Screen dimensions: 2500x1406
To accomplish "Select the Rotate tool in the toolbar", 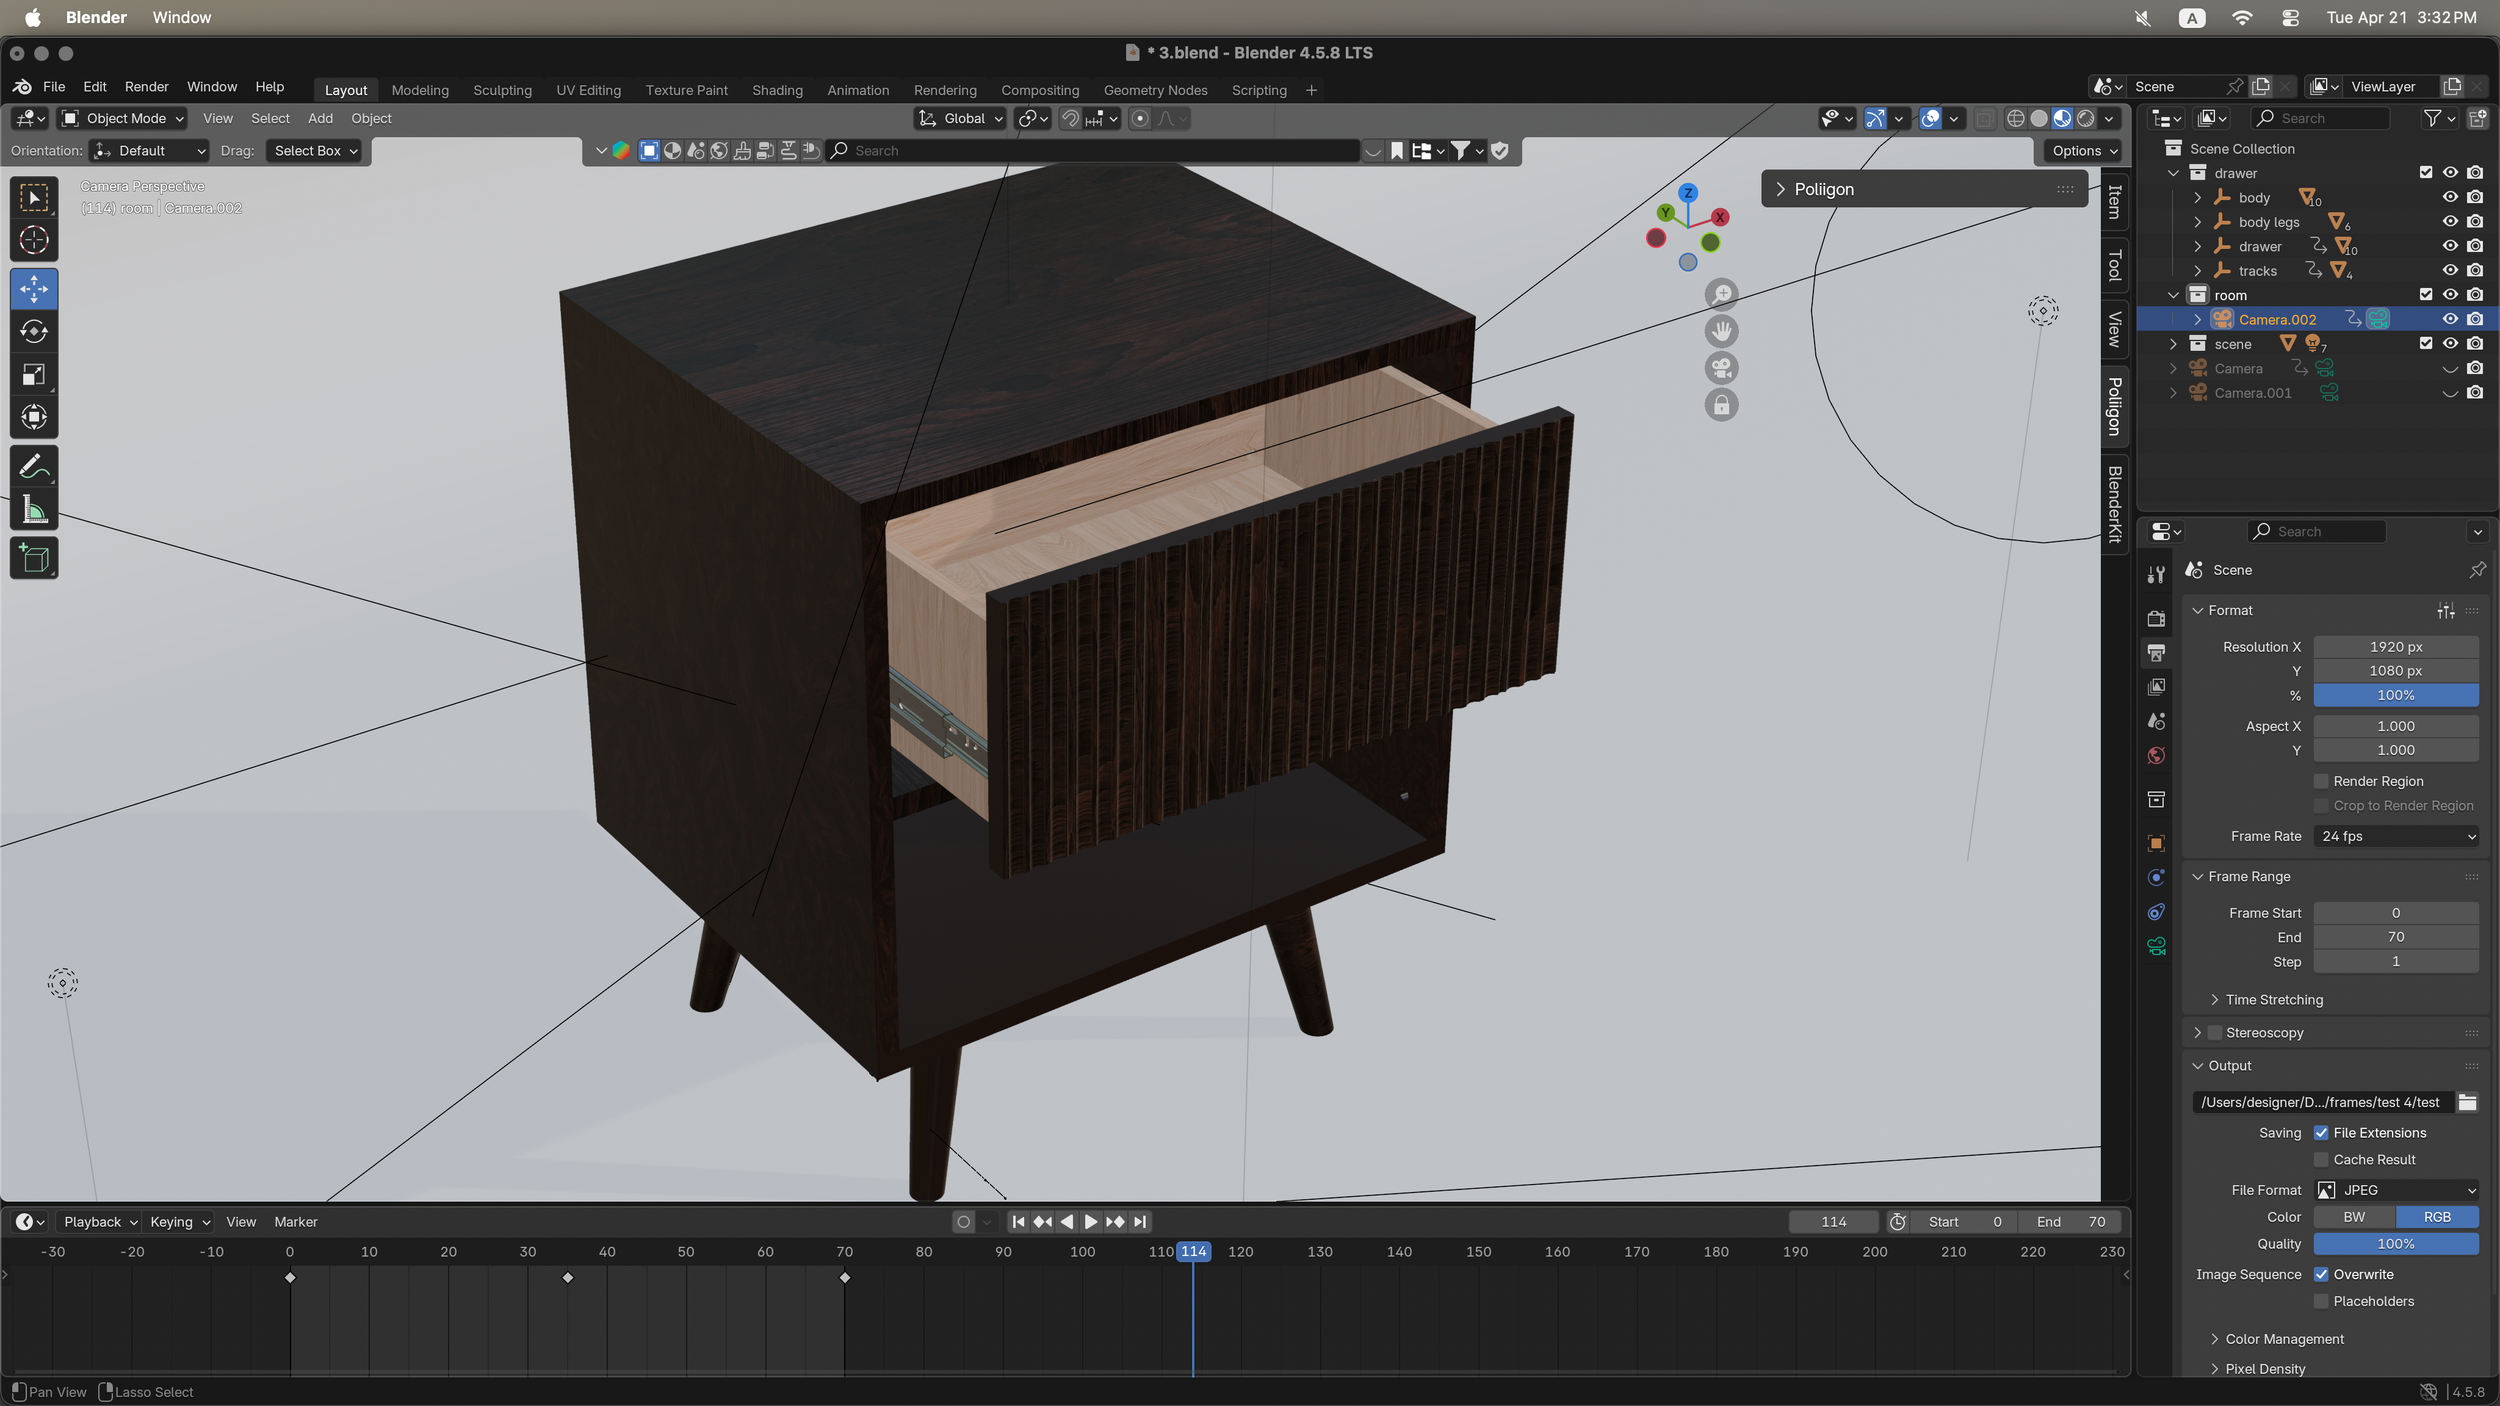I will click(x=34, y=332).
